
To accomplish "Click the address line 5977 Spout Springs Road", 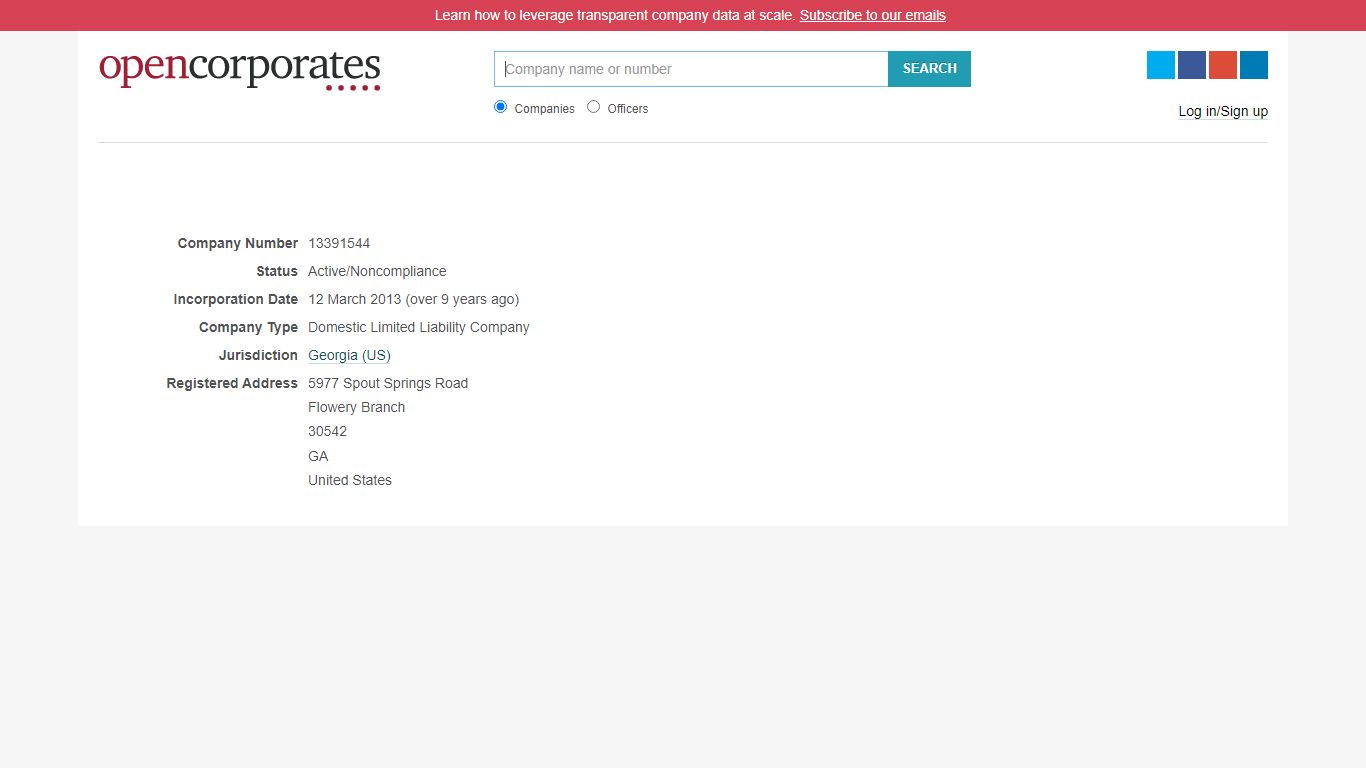I will pos(388,383).
